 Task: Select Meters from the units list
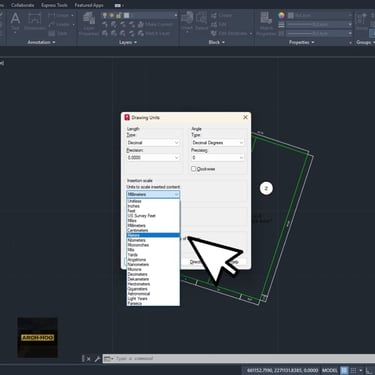[153, 235]
